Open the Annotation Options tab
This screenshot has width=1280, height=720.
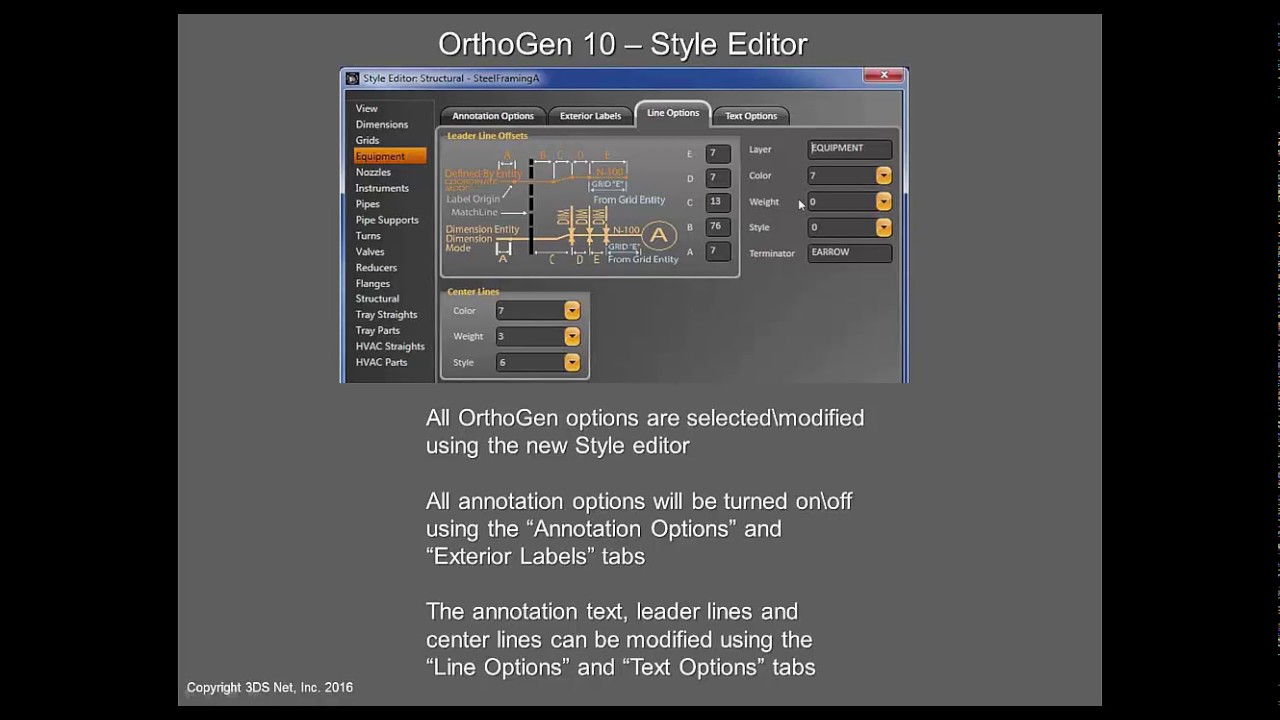pos(493,116)
